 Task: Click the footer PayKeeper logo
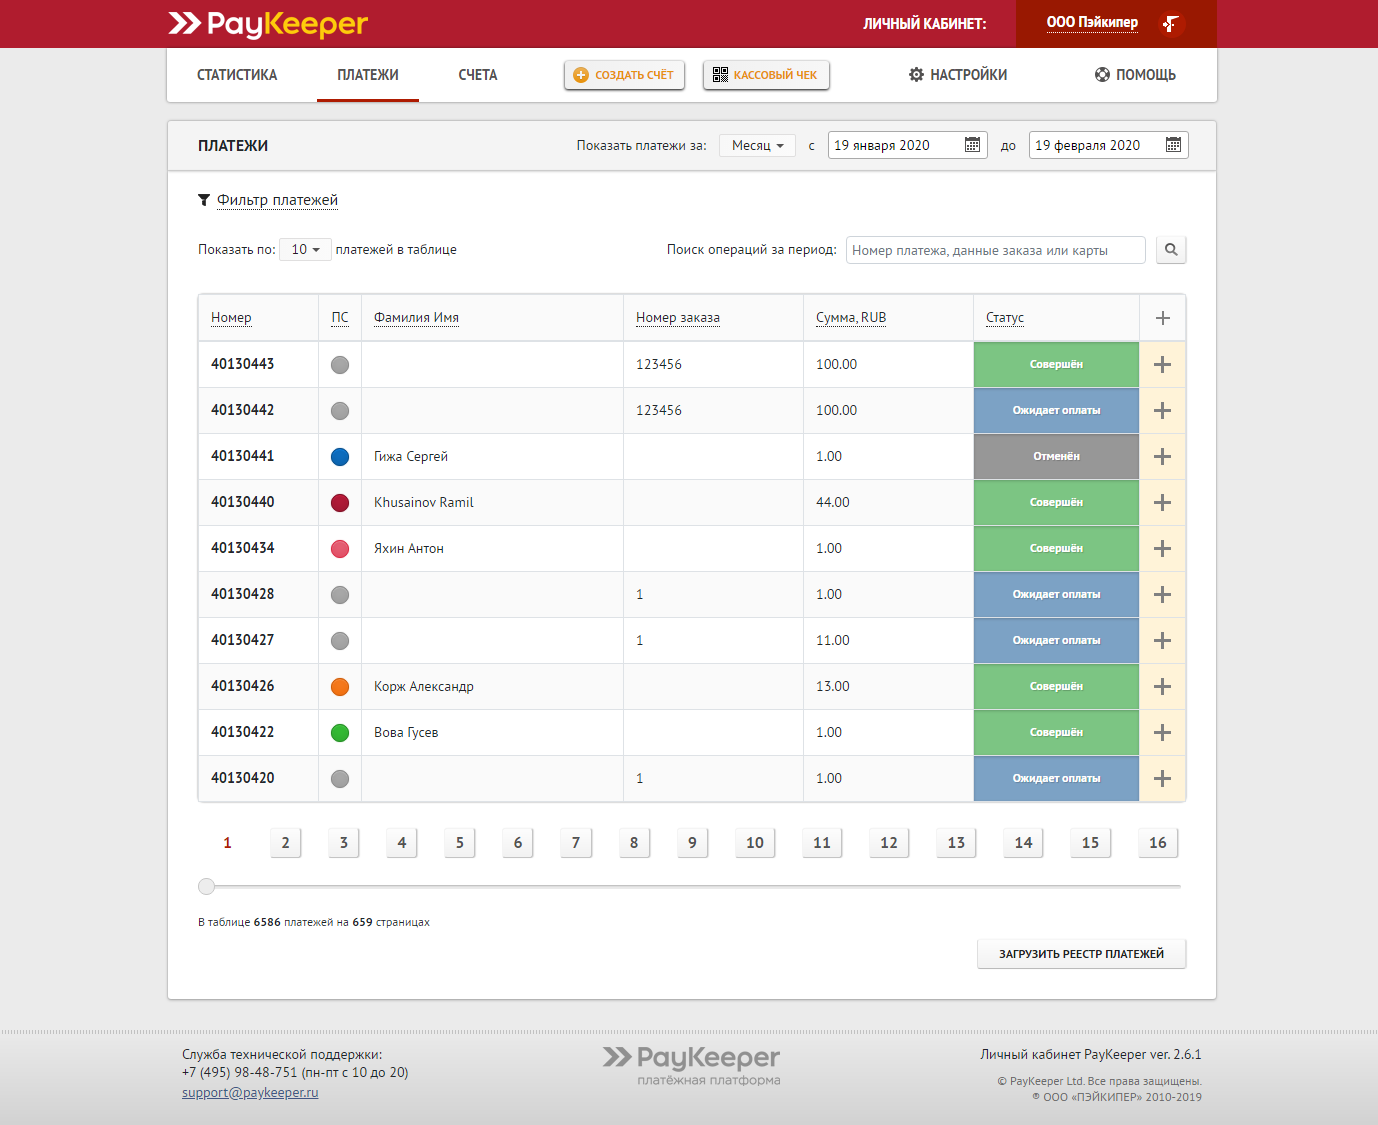point(691,1065)
